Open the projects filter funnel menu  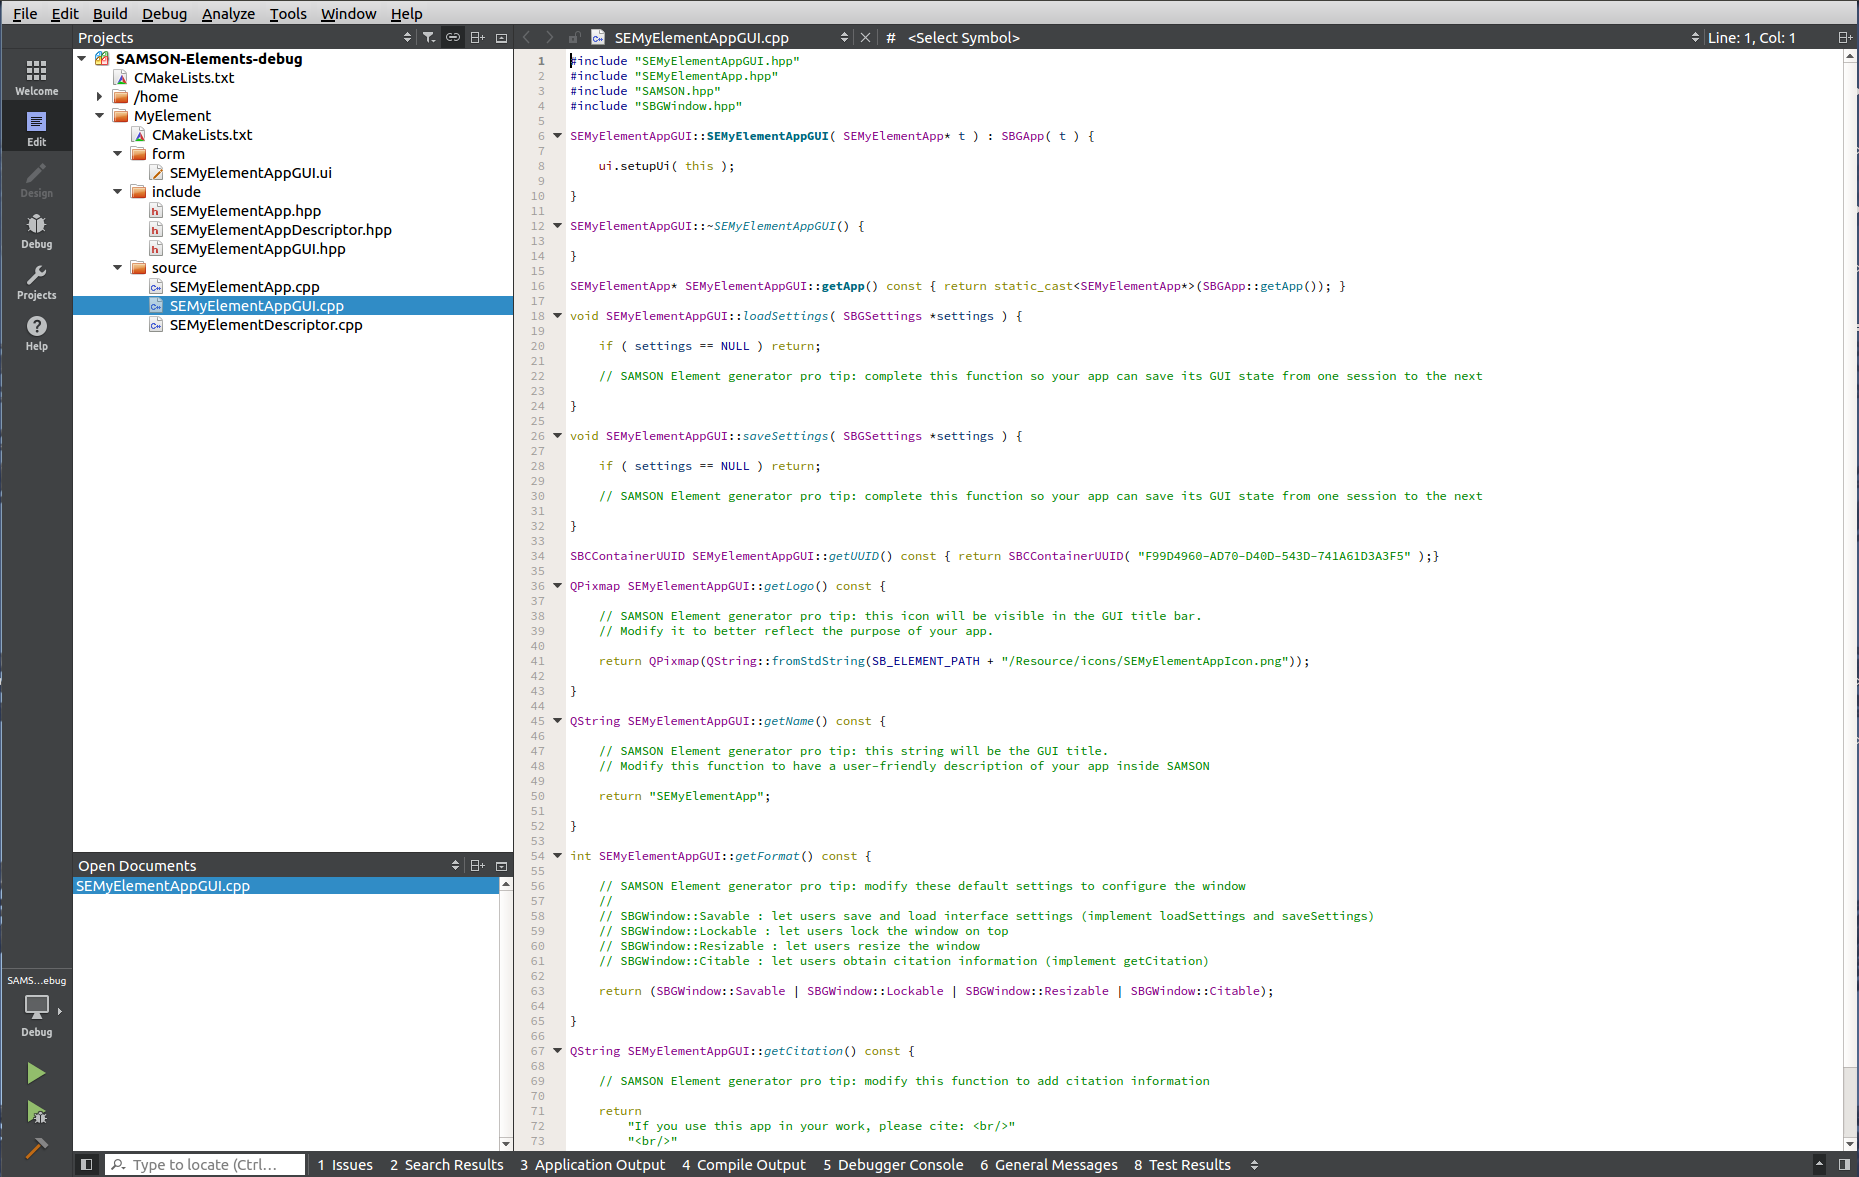click(428, 36)
